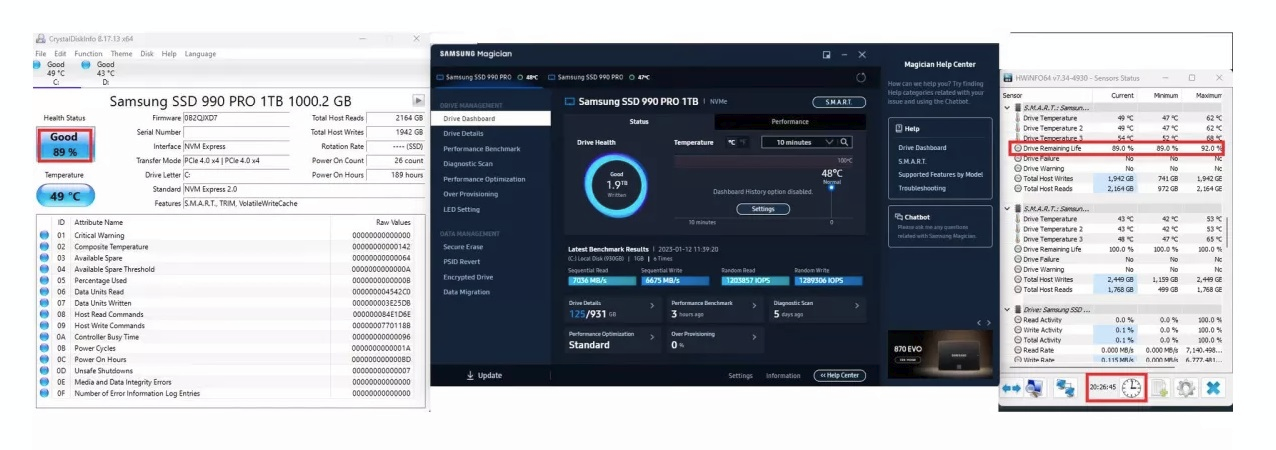Open the Theme menu in CrystalDiskInfo
1276x450 pixels.
point(121,54)
